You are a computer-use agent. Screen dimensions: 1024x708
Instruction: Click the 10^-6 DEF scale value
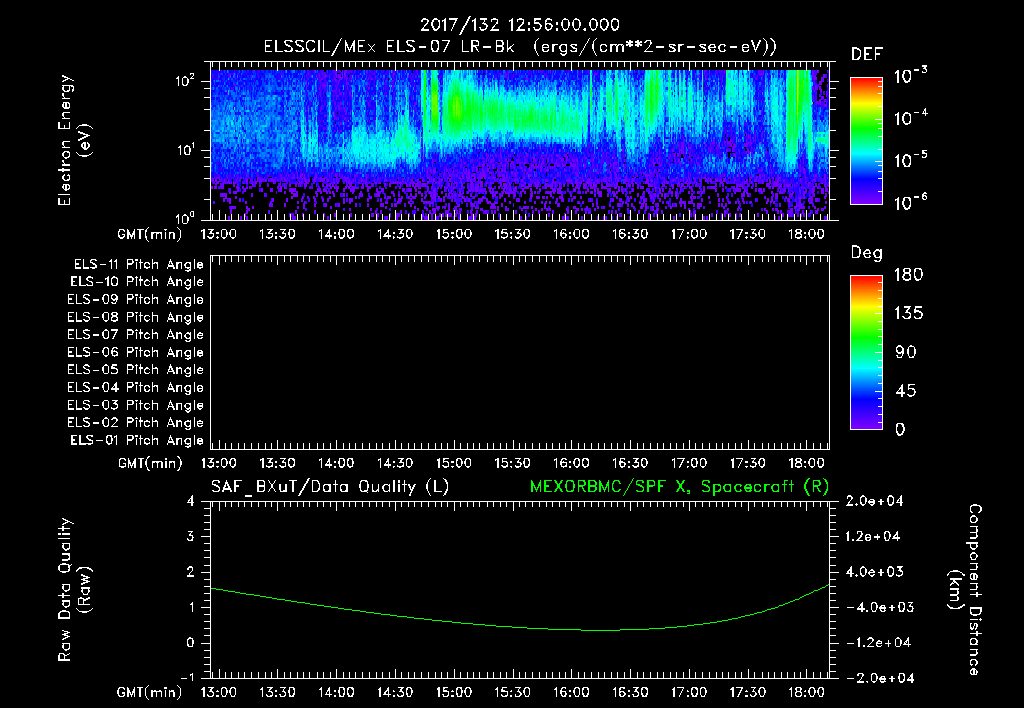click(910, 202)
